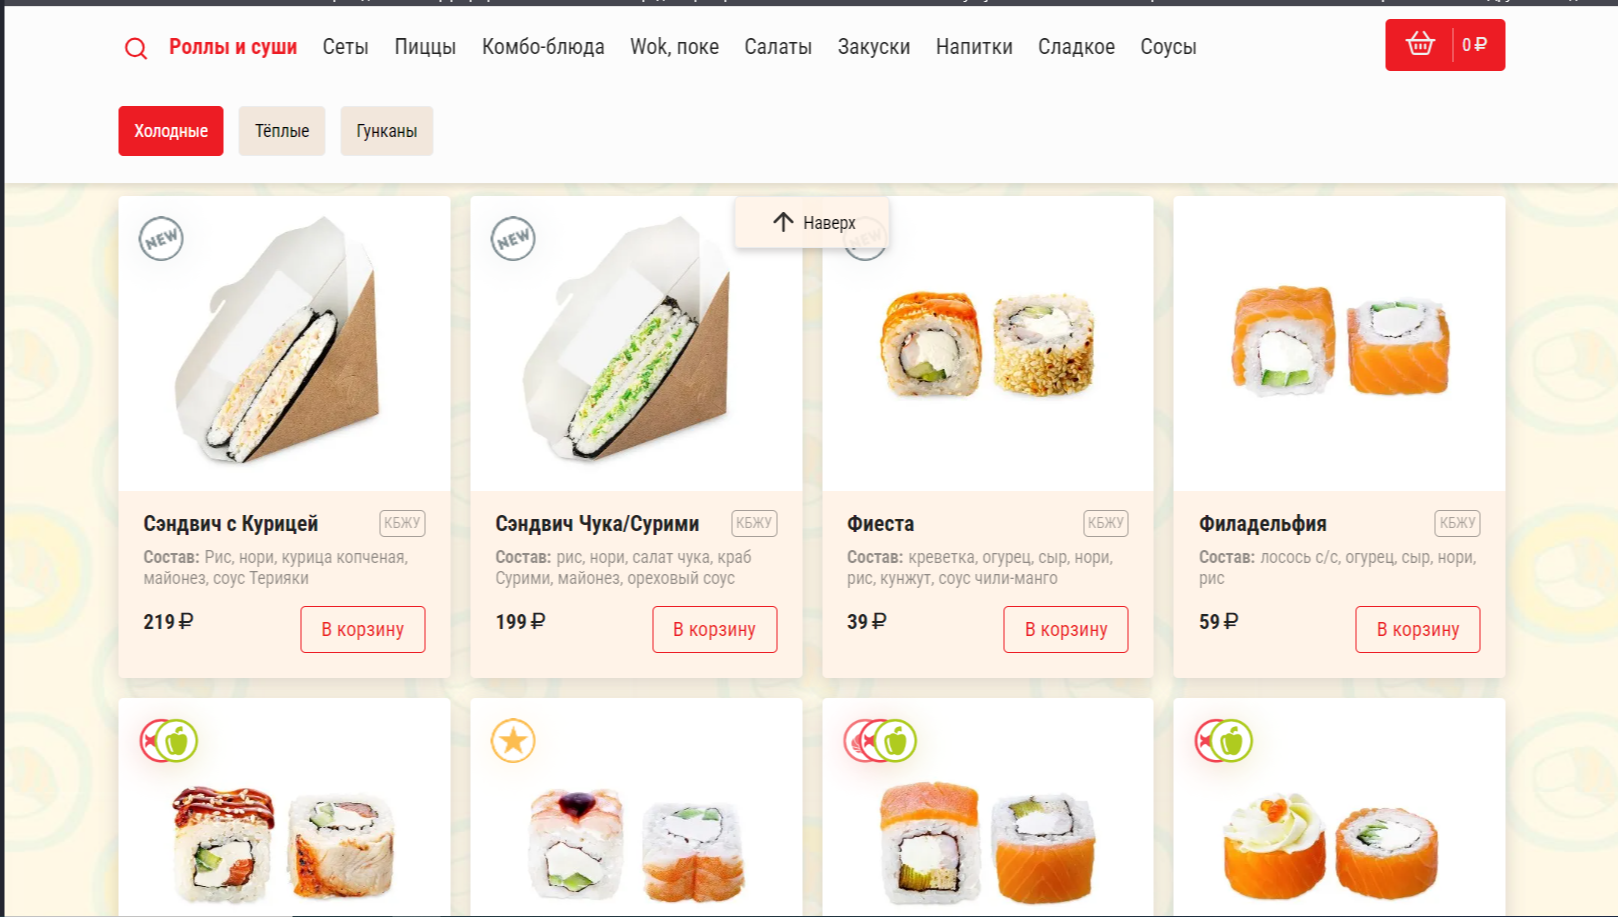Go to Wok, поке category
1618x917 pixels.
click(674, 47)
